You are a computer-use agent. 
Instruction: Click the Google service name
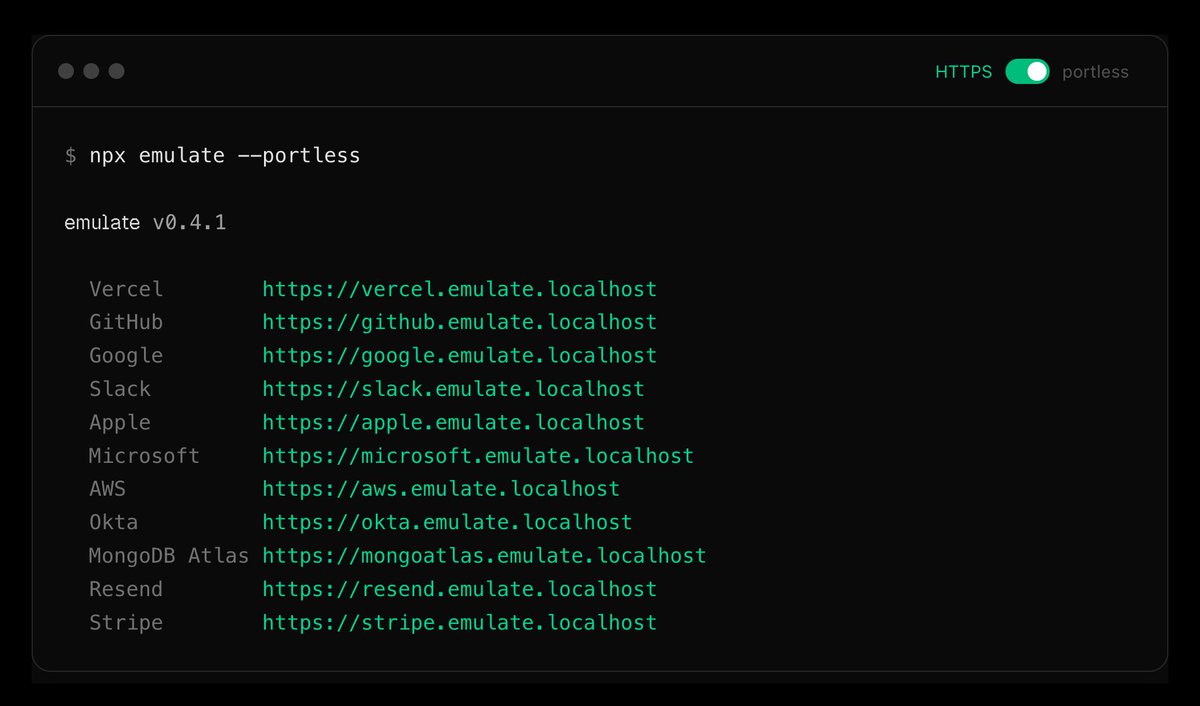126,356
